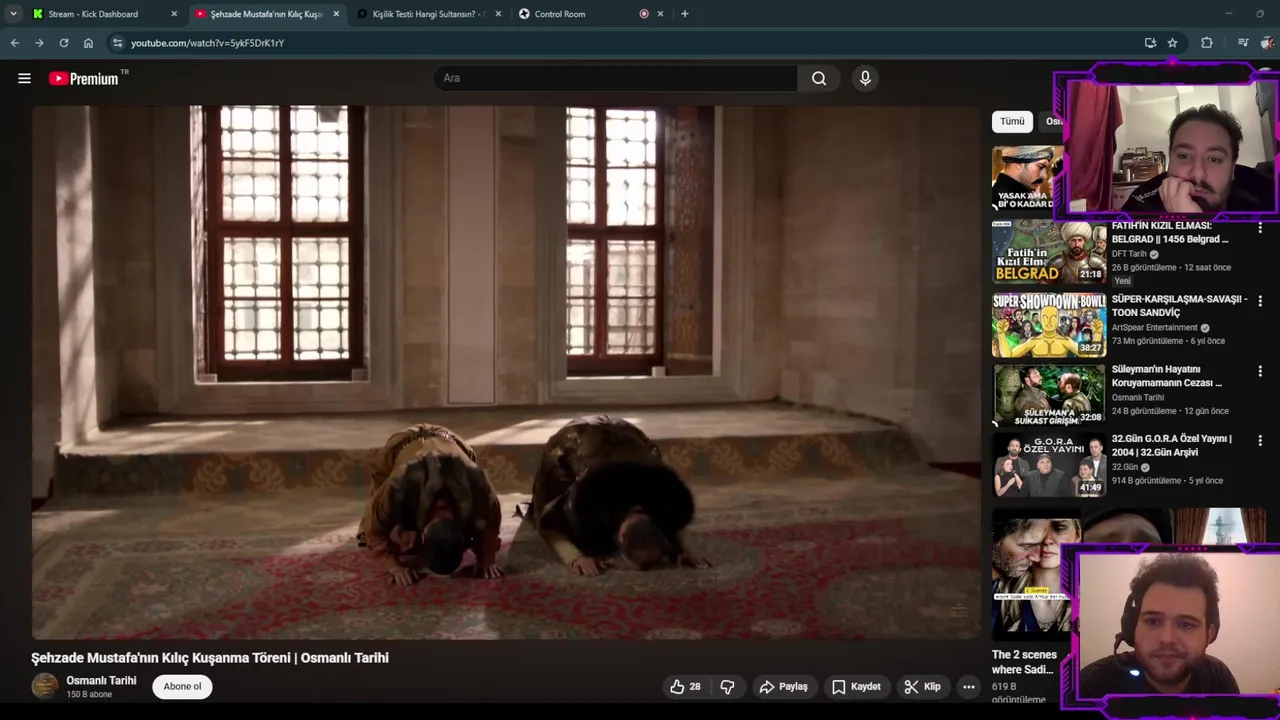Viewport: 1280px width, 720px height.
Task: Click '24 B görüntüleme • 12 gün önce' text
Action: click(x=1170, y=411)
